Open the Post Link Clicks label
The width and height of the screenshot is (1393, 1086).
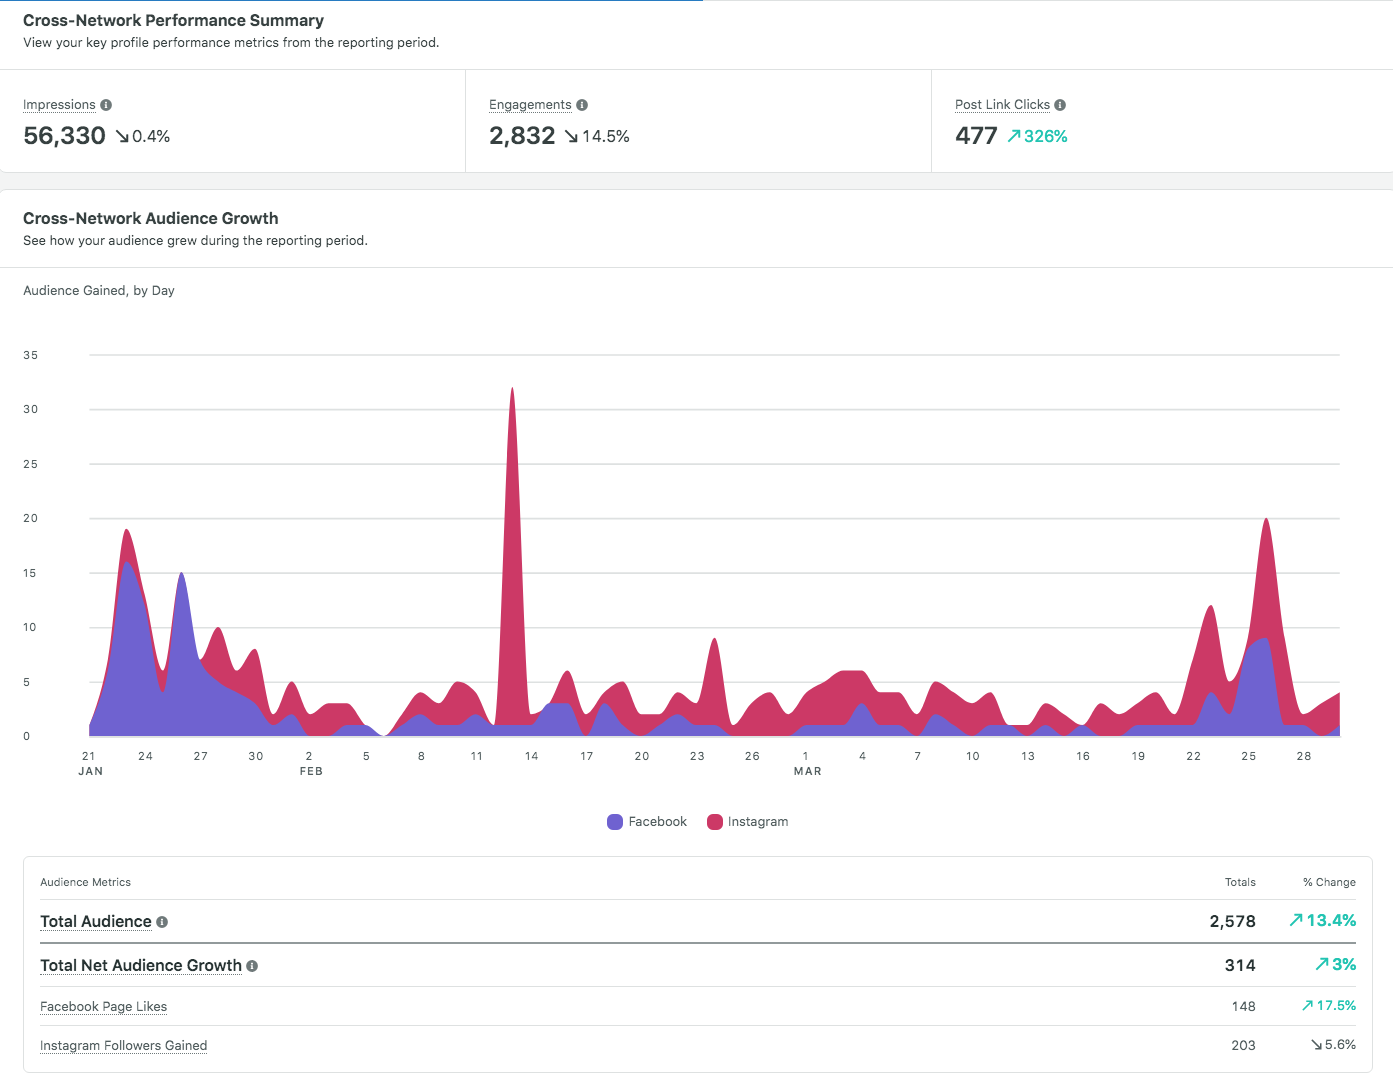1002,105
